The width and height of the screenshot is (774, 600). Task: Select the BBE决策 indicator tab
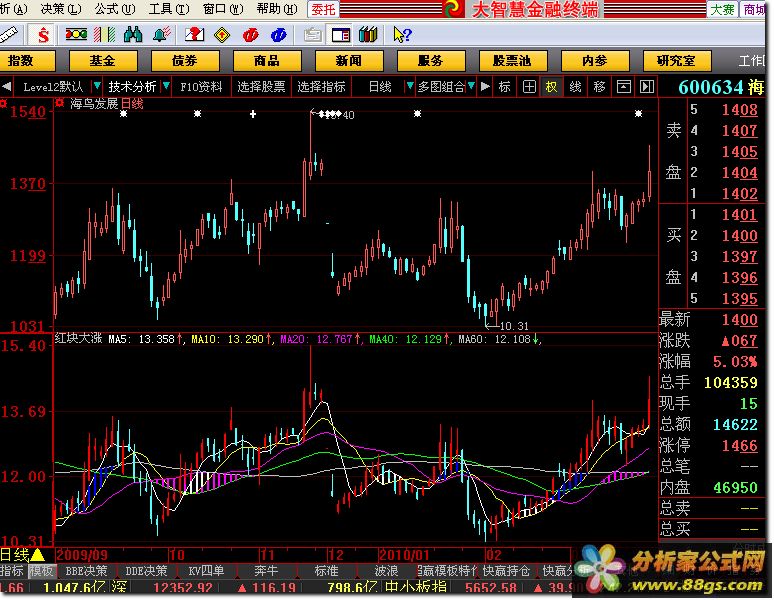click(86, 571)
